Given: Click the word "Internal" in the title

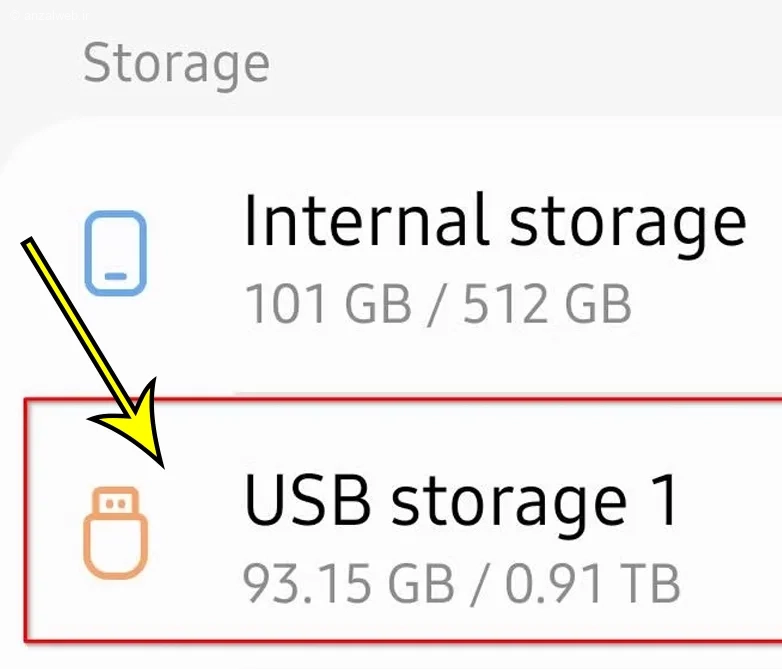Looking at the screenshot, I should tap(368, 220).
